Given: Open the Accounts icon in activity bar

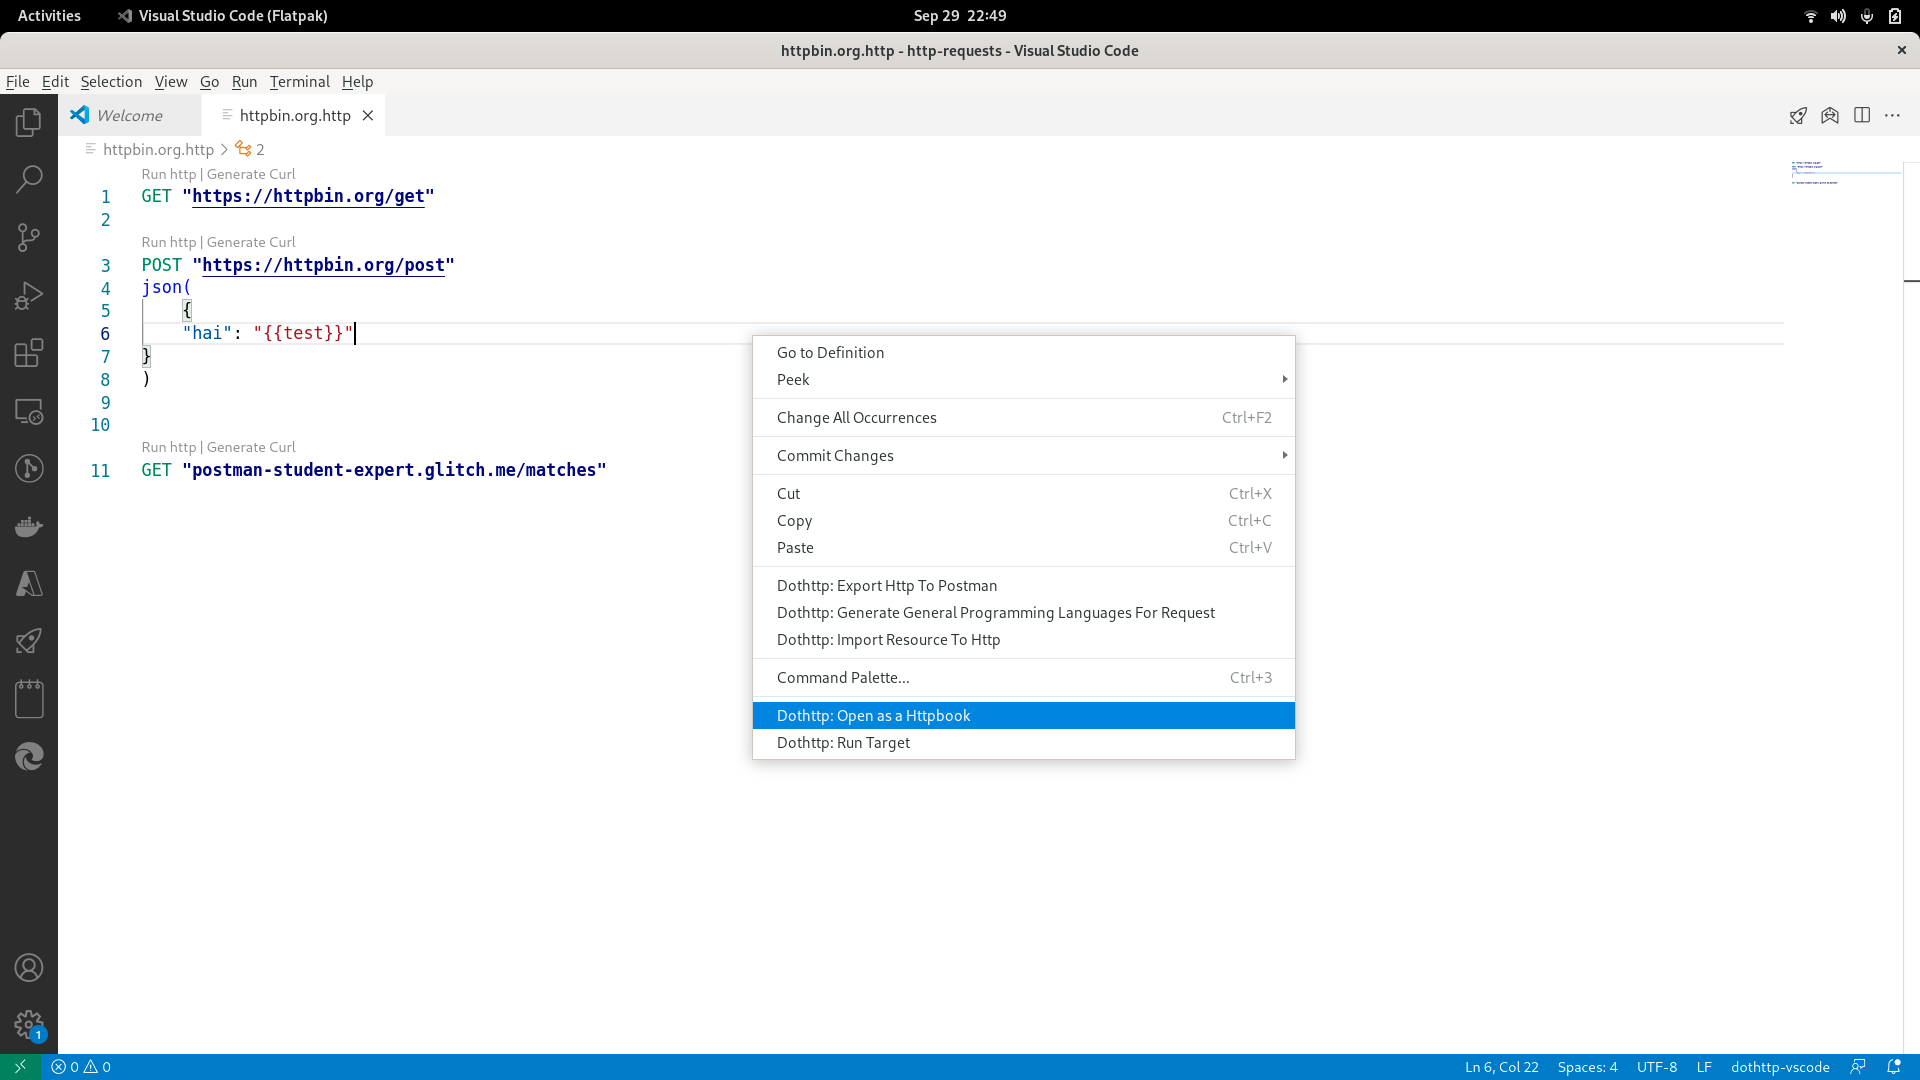Looking at the screenshot, I should (x=29, y=968).
